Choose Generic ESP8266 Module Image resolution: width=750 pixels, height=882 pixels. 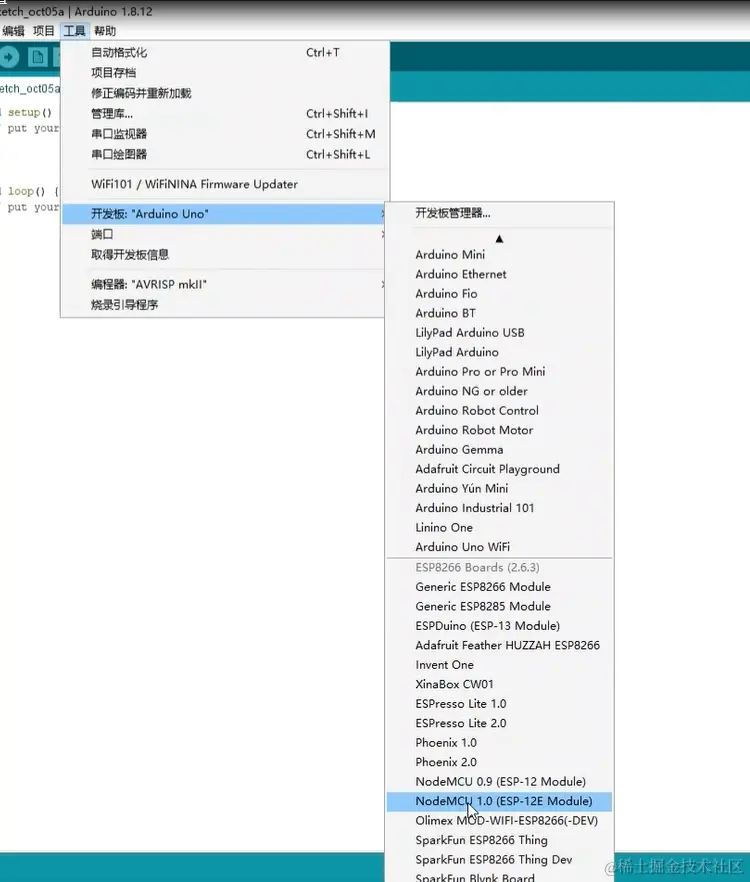pyautogui.click(x=500, y=587)
